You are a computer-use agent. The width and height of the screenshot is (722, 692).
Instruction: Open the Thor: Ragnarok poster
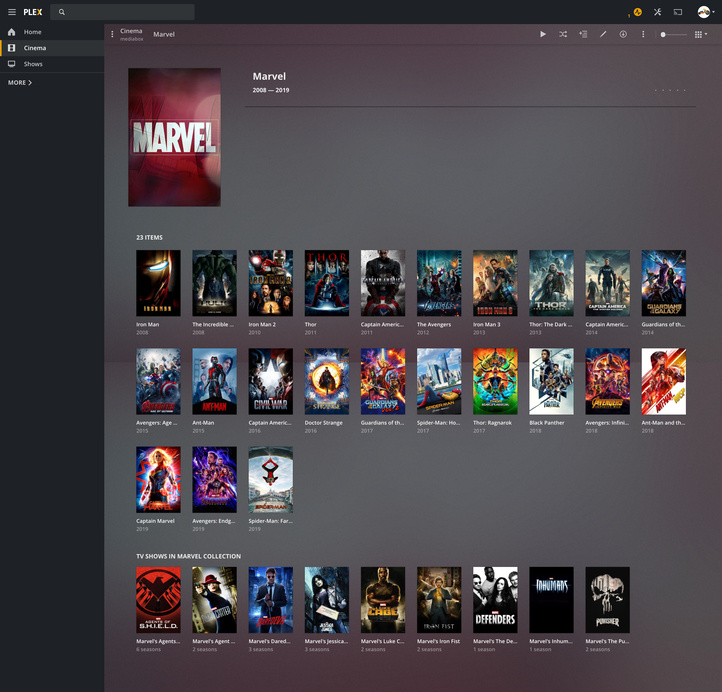(x=495, y=381)
